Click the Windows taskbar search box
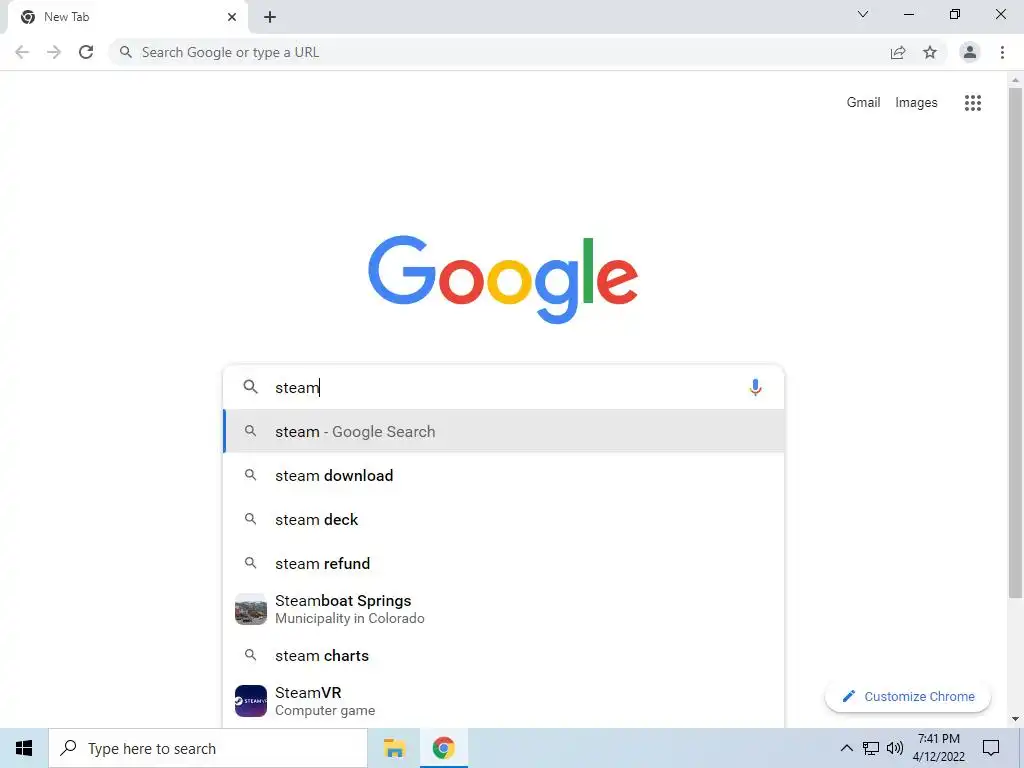Viewport: 1024px width, 768px height. point(208,748)
